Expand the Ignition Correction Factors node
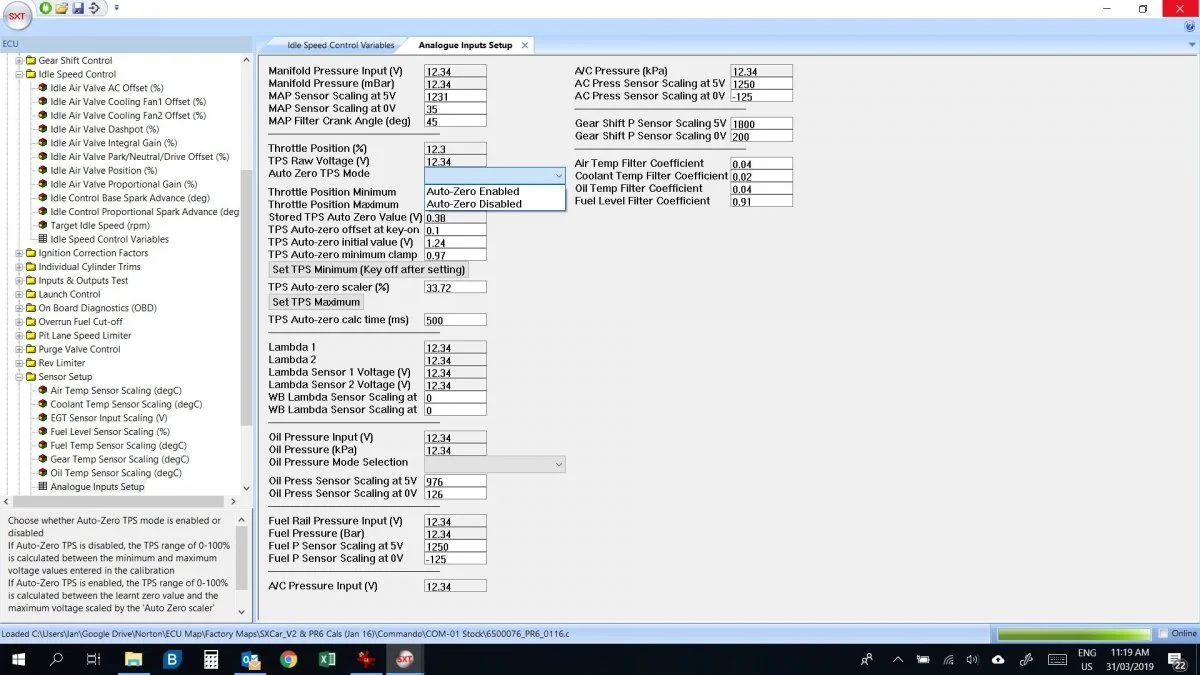 (19, 253)
